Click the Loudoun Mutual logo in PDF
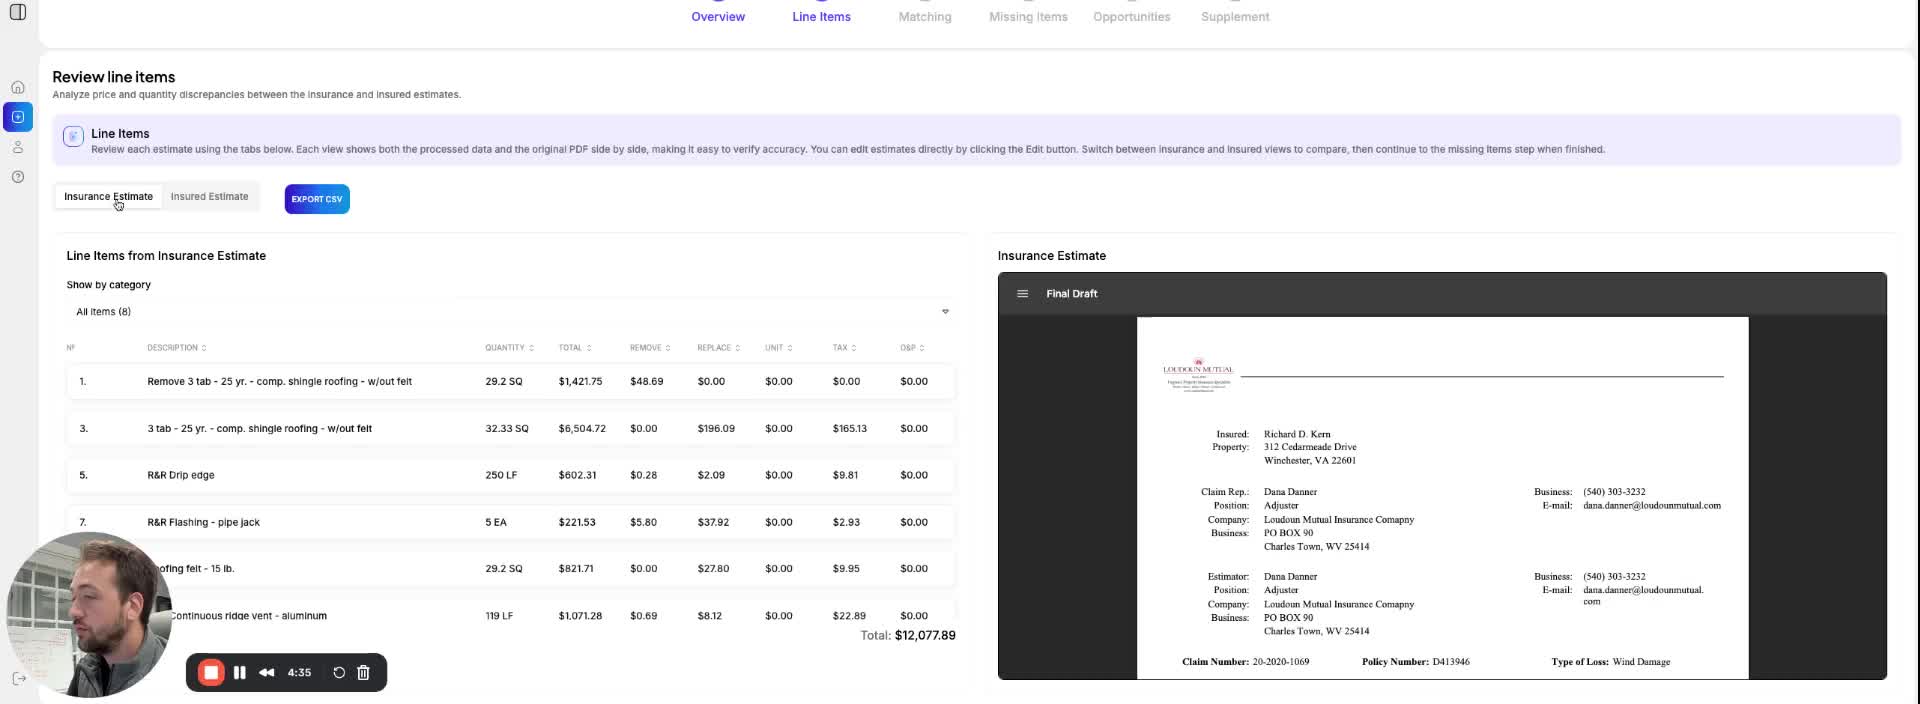 point(1198,374)
